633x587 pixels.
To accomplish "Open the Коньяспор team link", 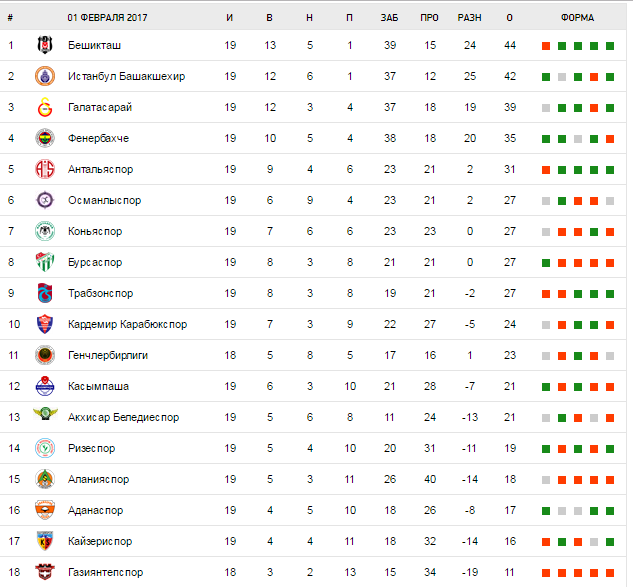I will tap(95, 231).
